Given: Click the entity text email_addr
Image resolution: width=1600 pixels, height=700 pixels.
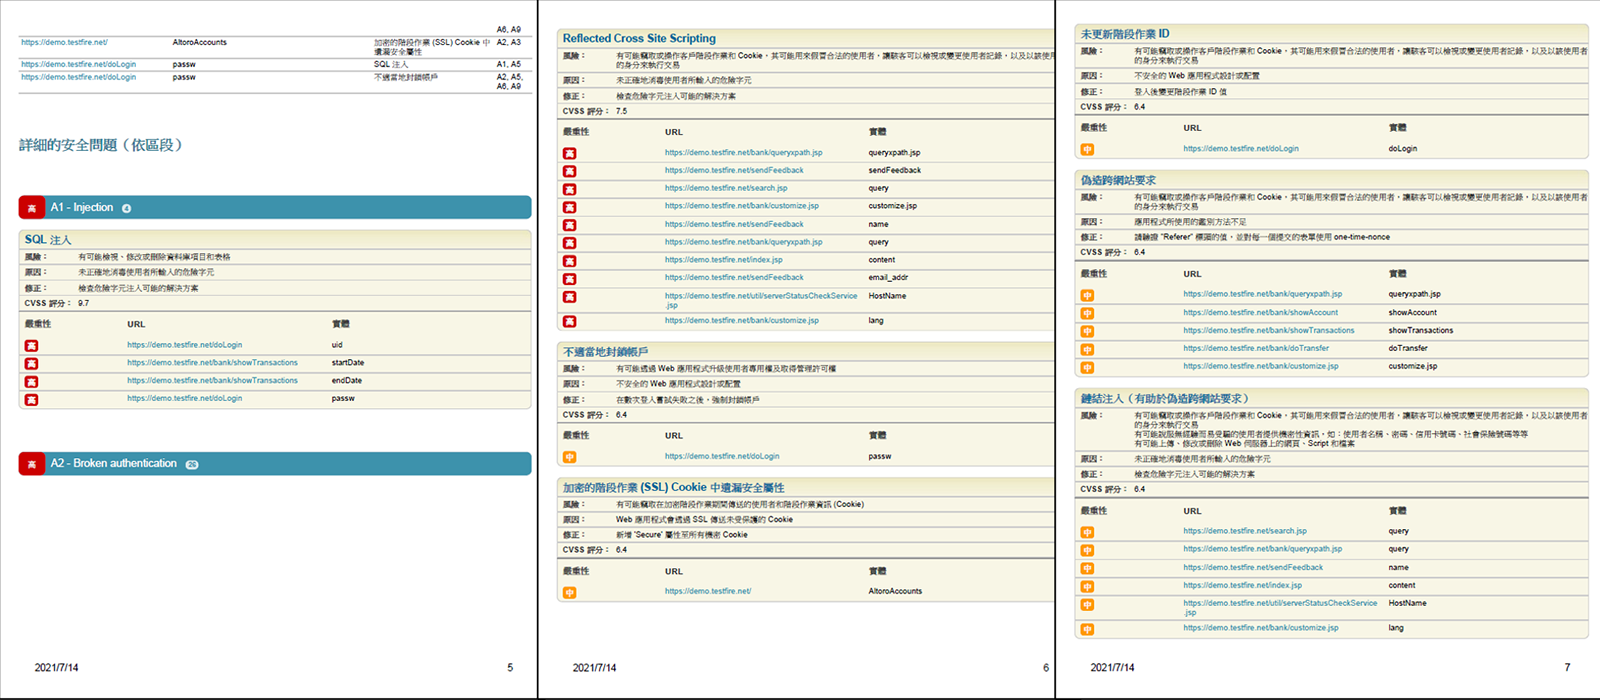Looking at the screenshot, I should click(x=888, y=278).
